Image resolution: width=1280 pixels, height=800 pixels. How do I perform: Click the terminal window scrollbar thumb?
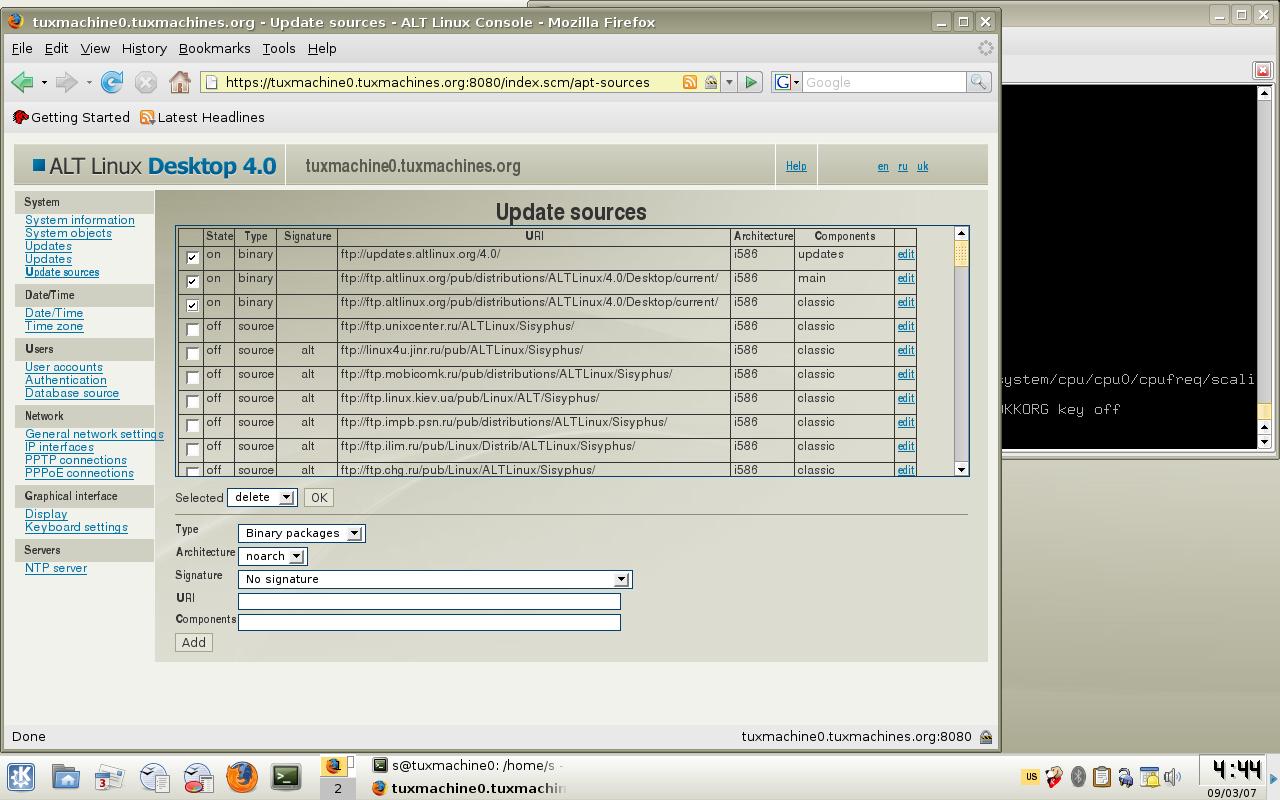click(1264, 412)
